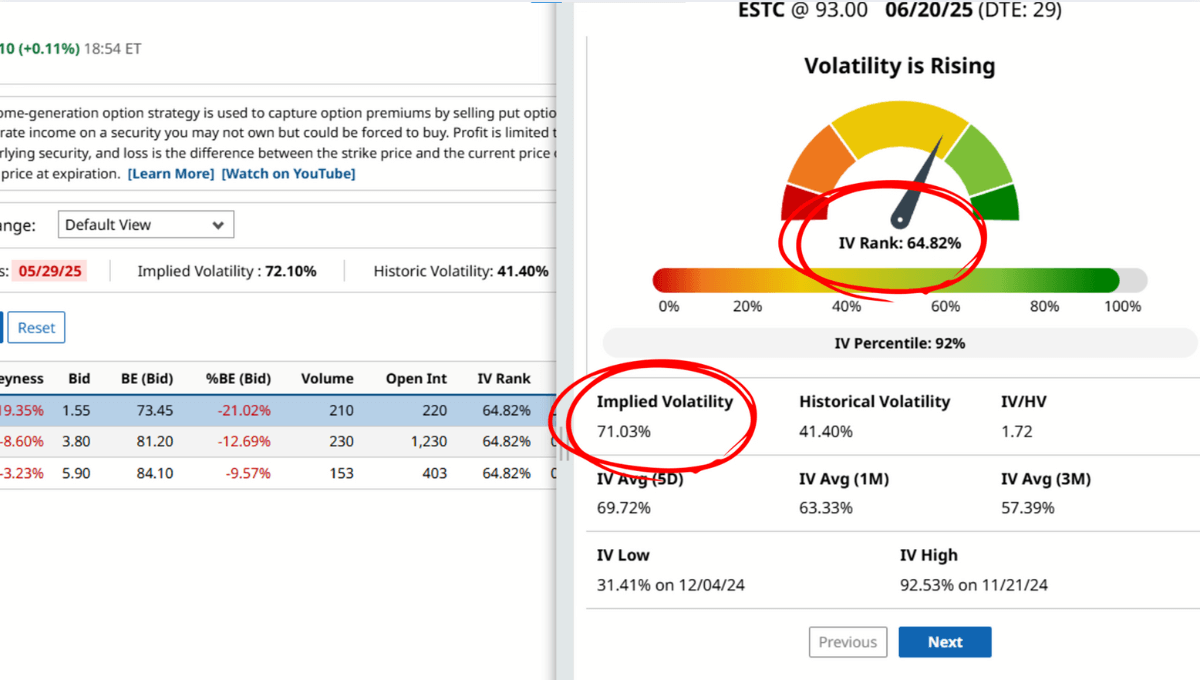Click the Reset button
Screen dimensions: 1200x680
(x=36, y=327)
